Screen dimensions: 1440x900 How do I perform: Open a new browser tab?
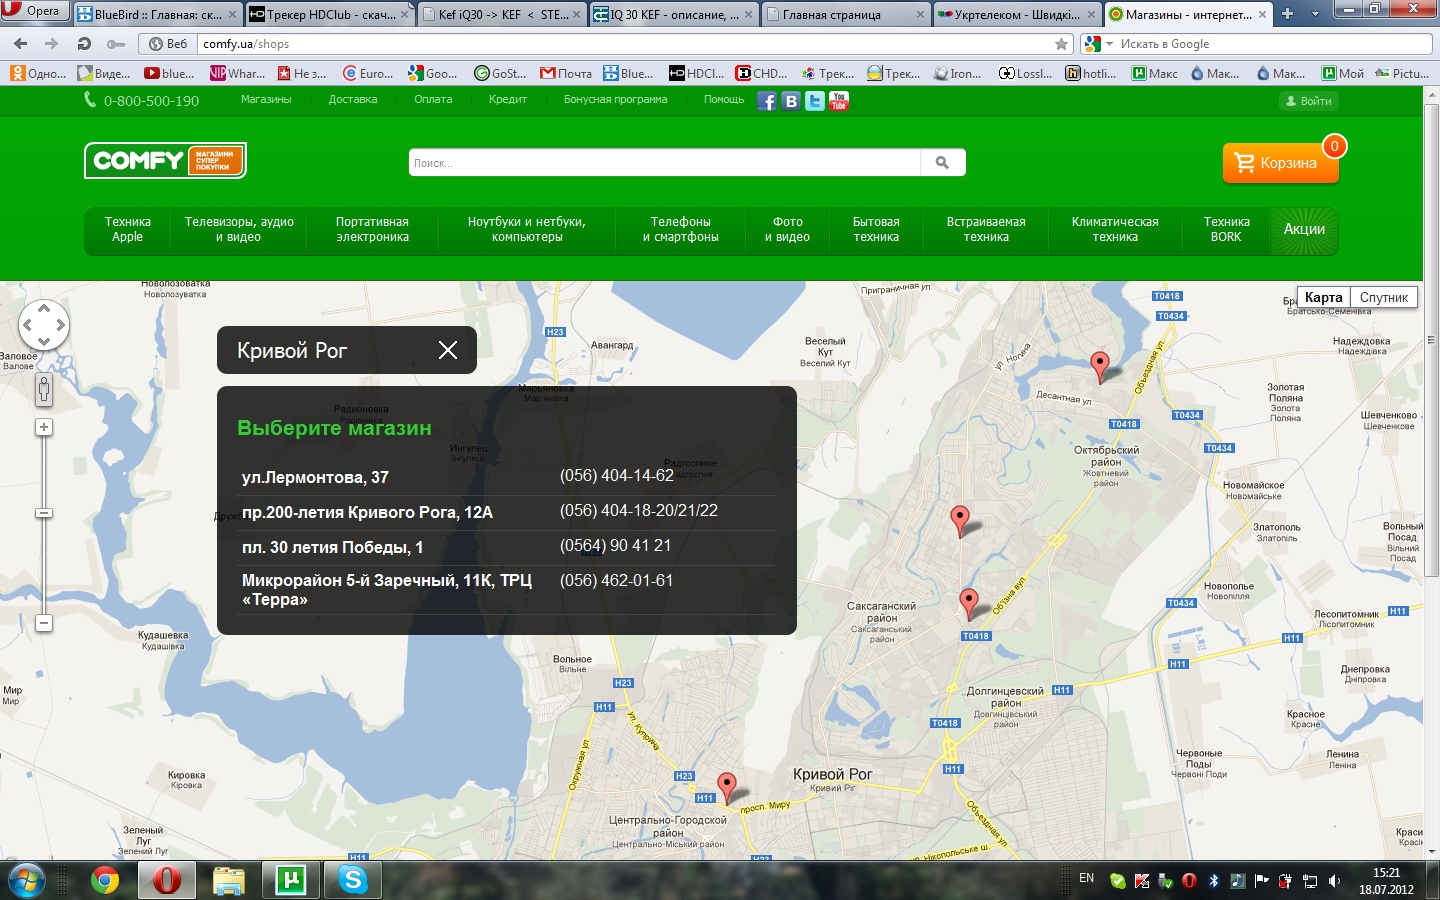click(1288, 14)
